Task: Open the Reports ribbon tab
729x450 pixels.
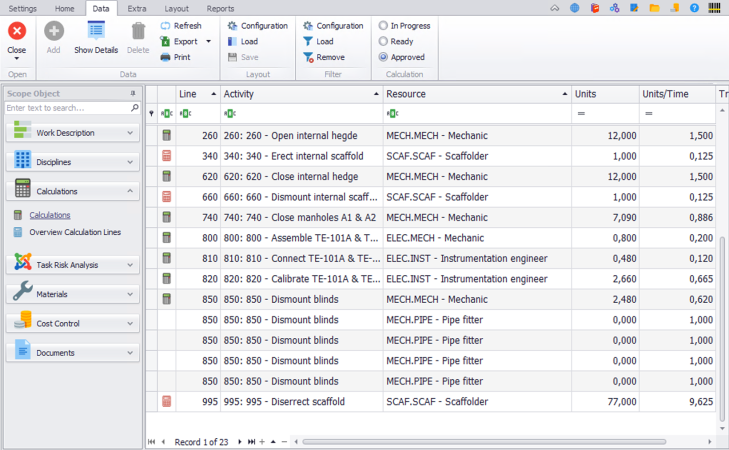Action: 220,8
